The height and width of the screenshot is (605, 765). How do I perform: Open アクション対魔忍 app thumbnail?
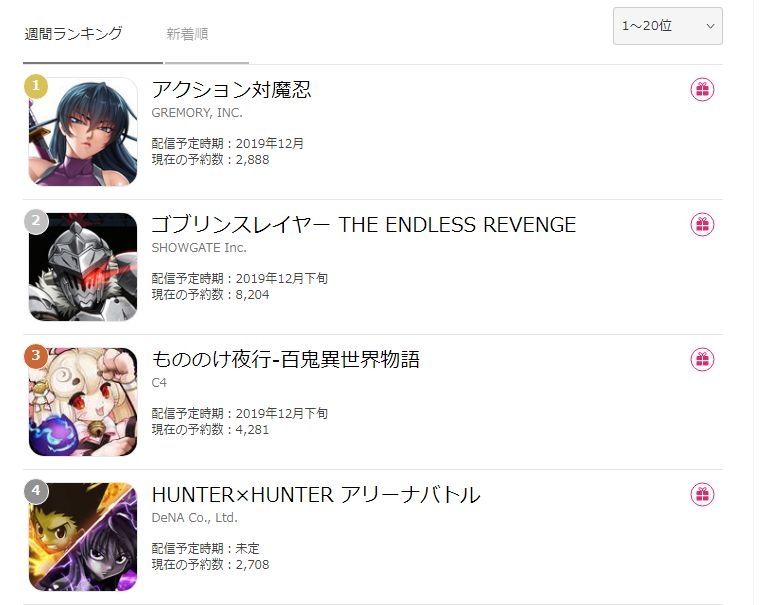83,132
